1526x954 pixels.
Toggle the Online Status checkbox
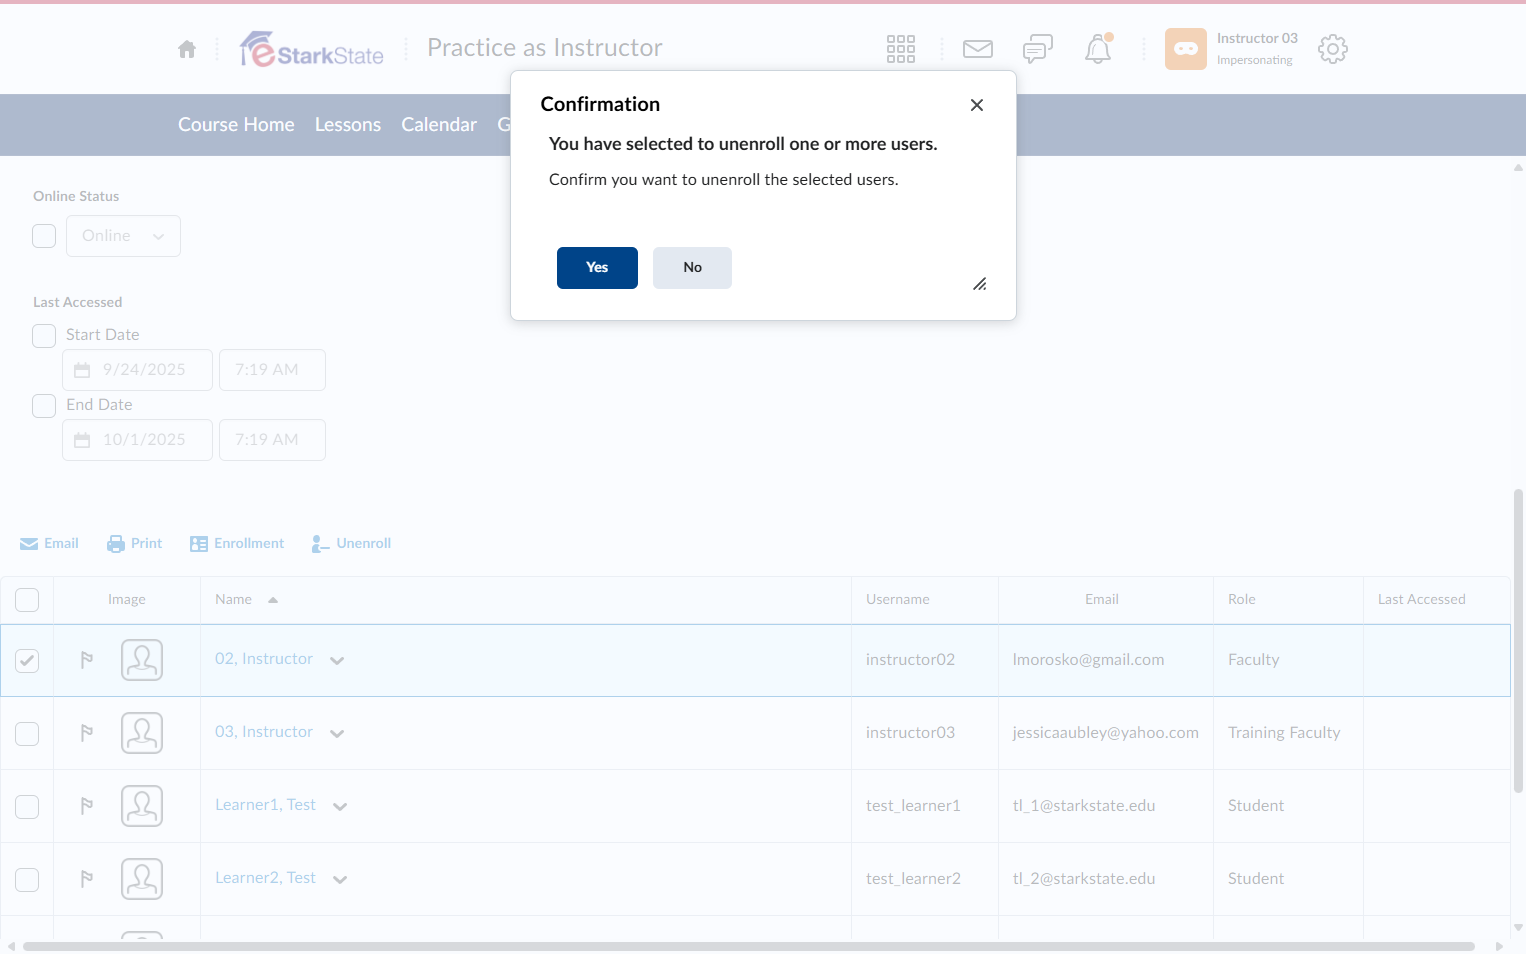click(44, 236)
